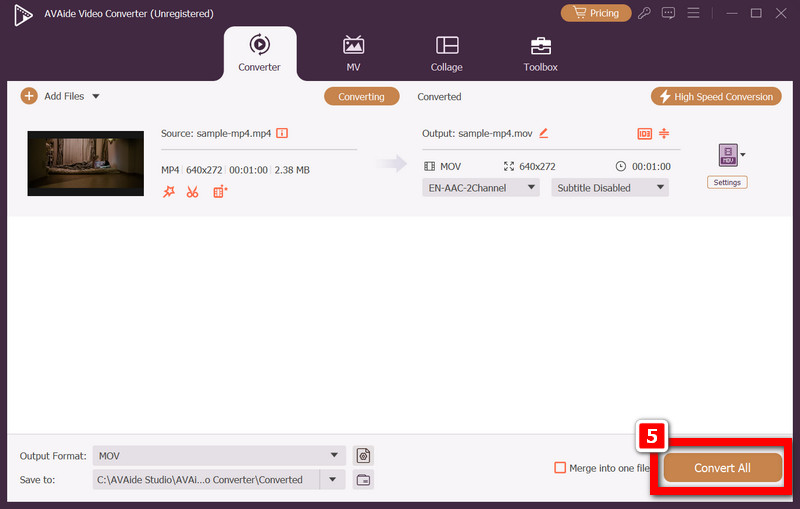Select the Converting tab

point(361,96)
